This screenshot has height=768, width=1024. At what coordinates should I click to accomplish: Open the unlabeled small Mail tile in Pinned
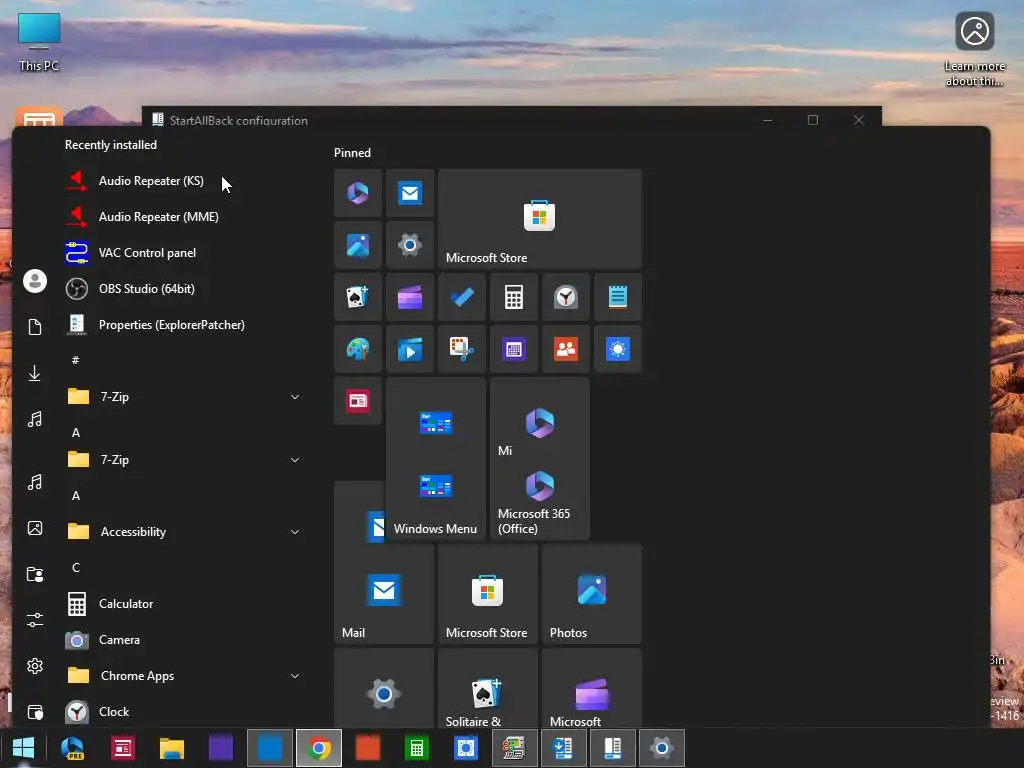coord(410,193)
